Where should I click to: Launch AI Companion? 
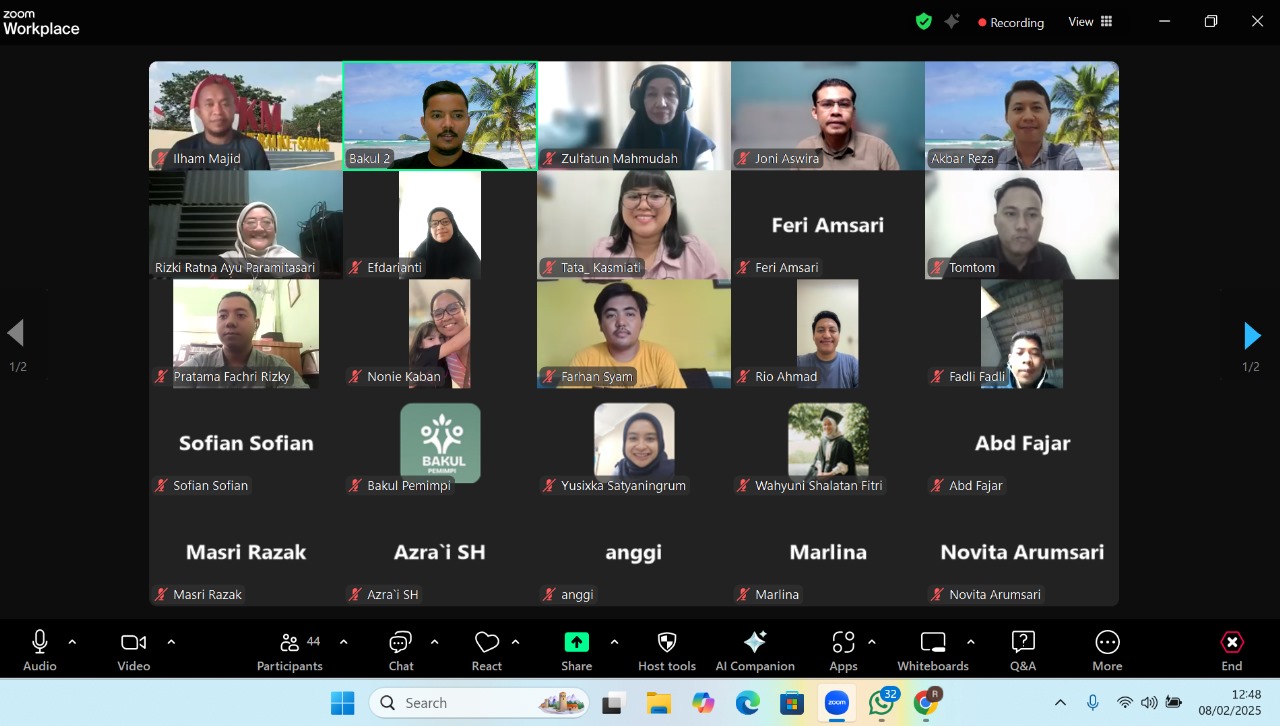tap(755, 650)
